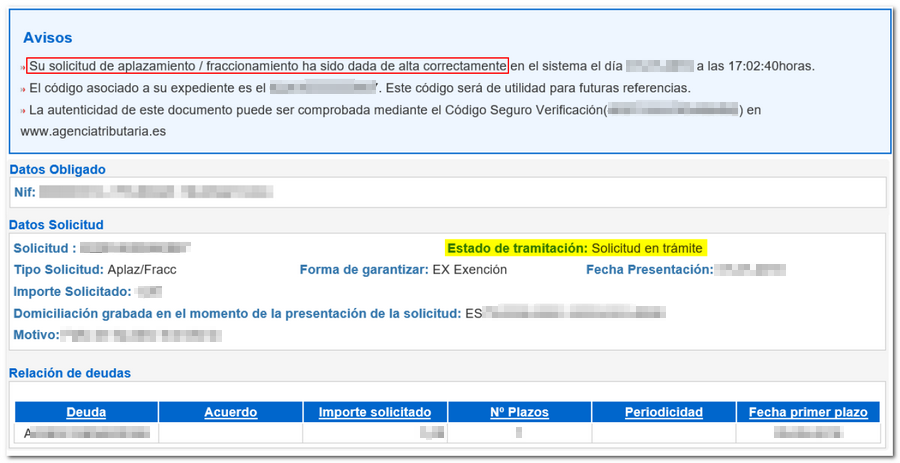The height and width of the screenshot is (463, 900).
Task: Click the Motivo field label
Action: pos(36,334)
